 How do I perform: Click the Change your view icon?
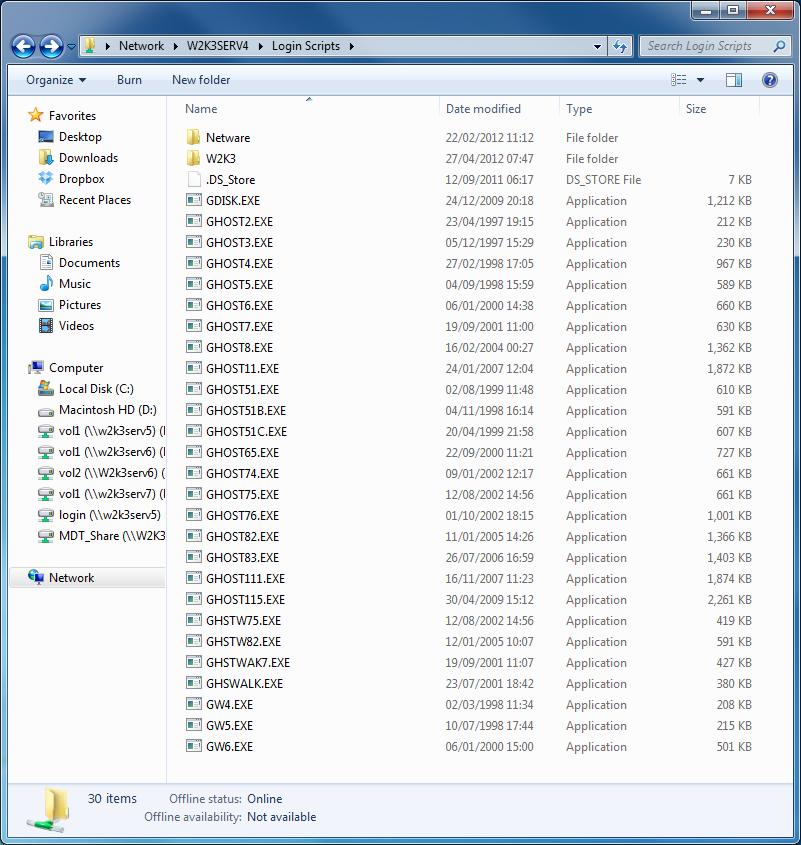(x=679, y=80)
